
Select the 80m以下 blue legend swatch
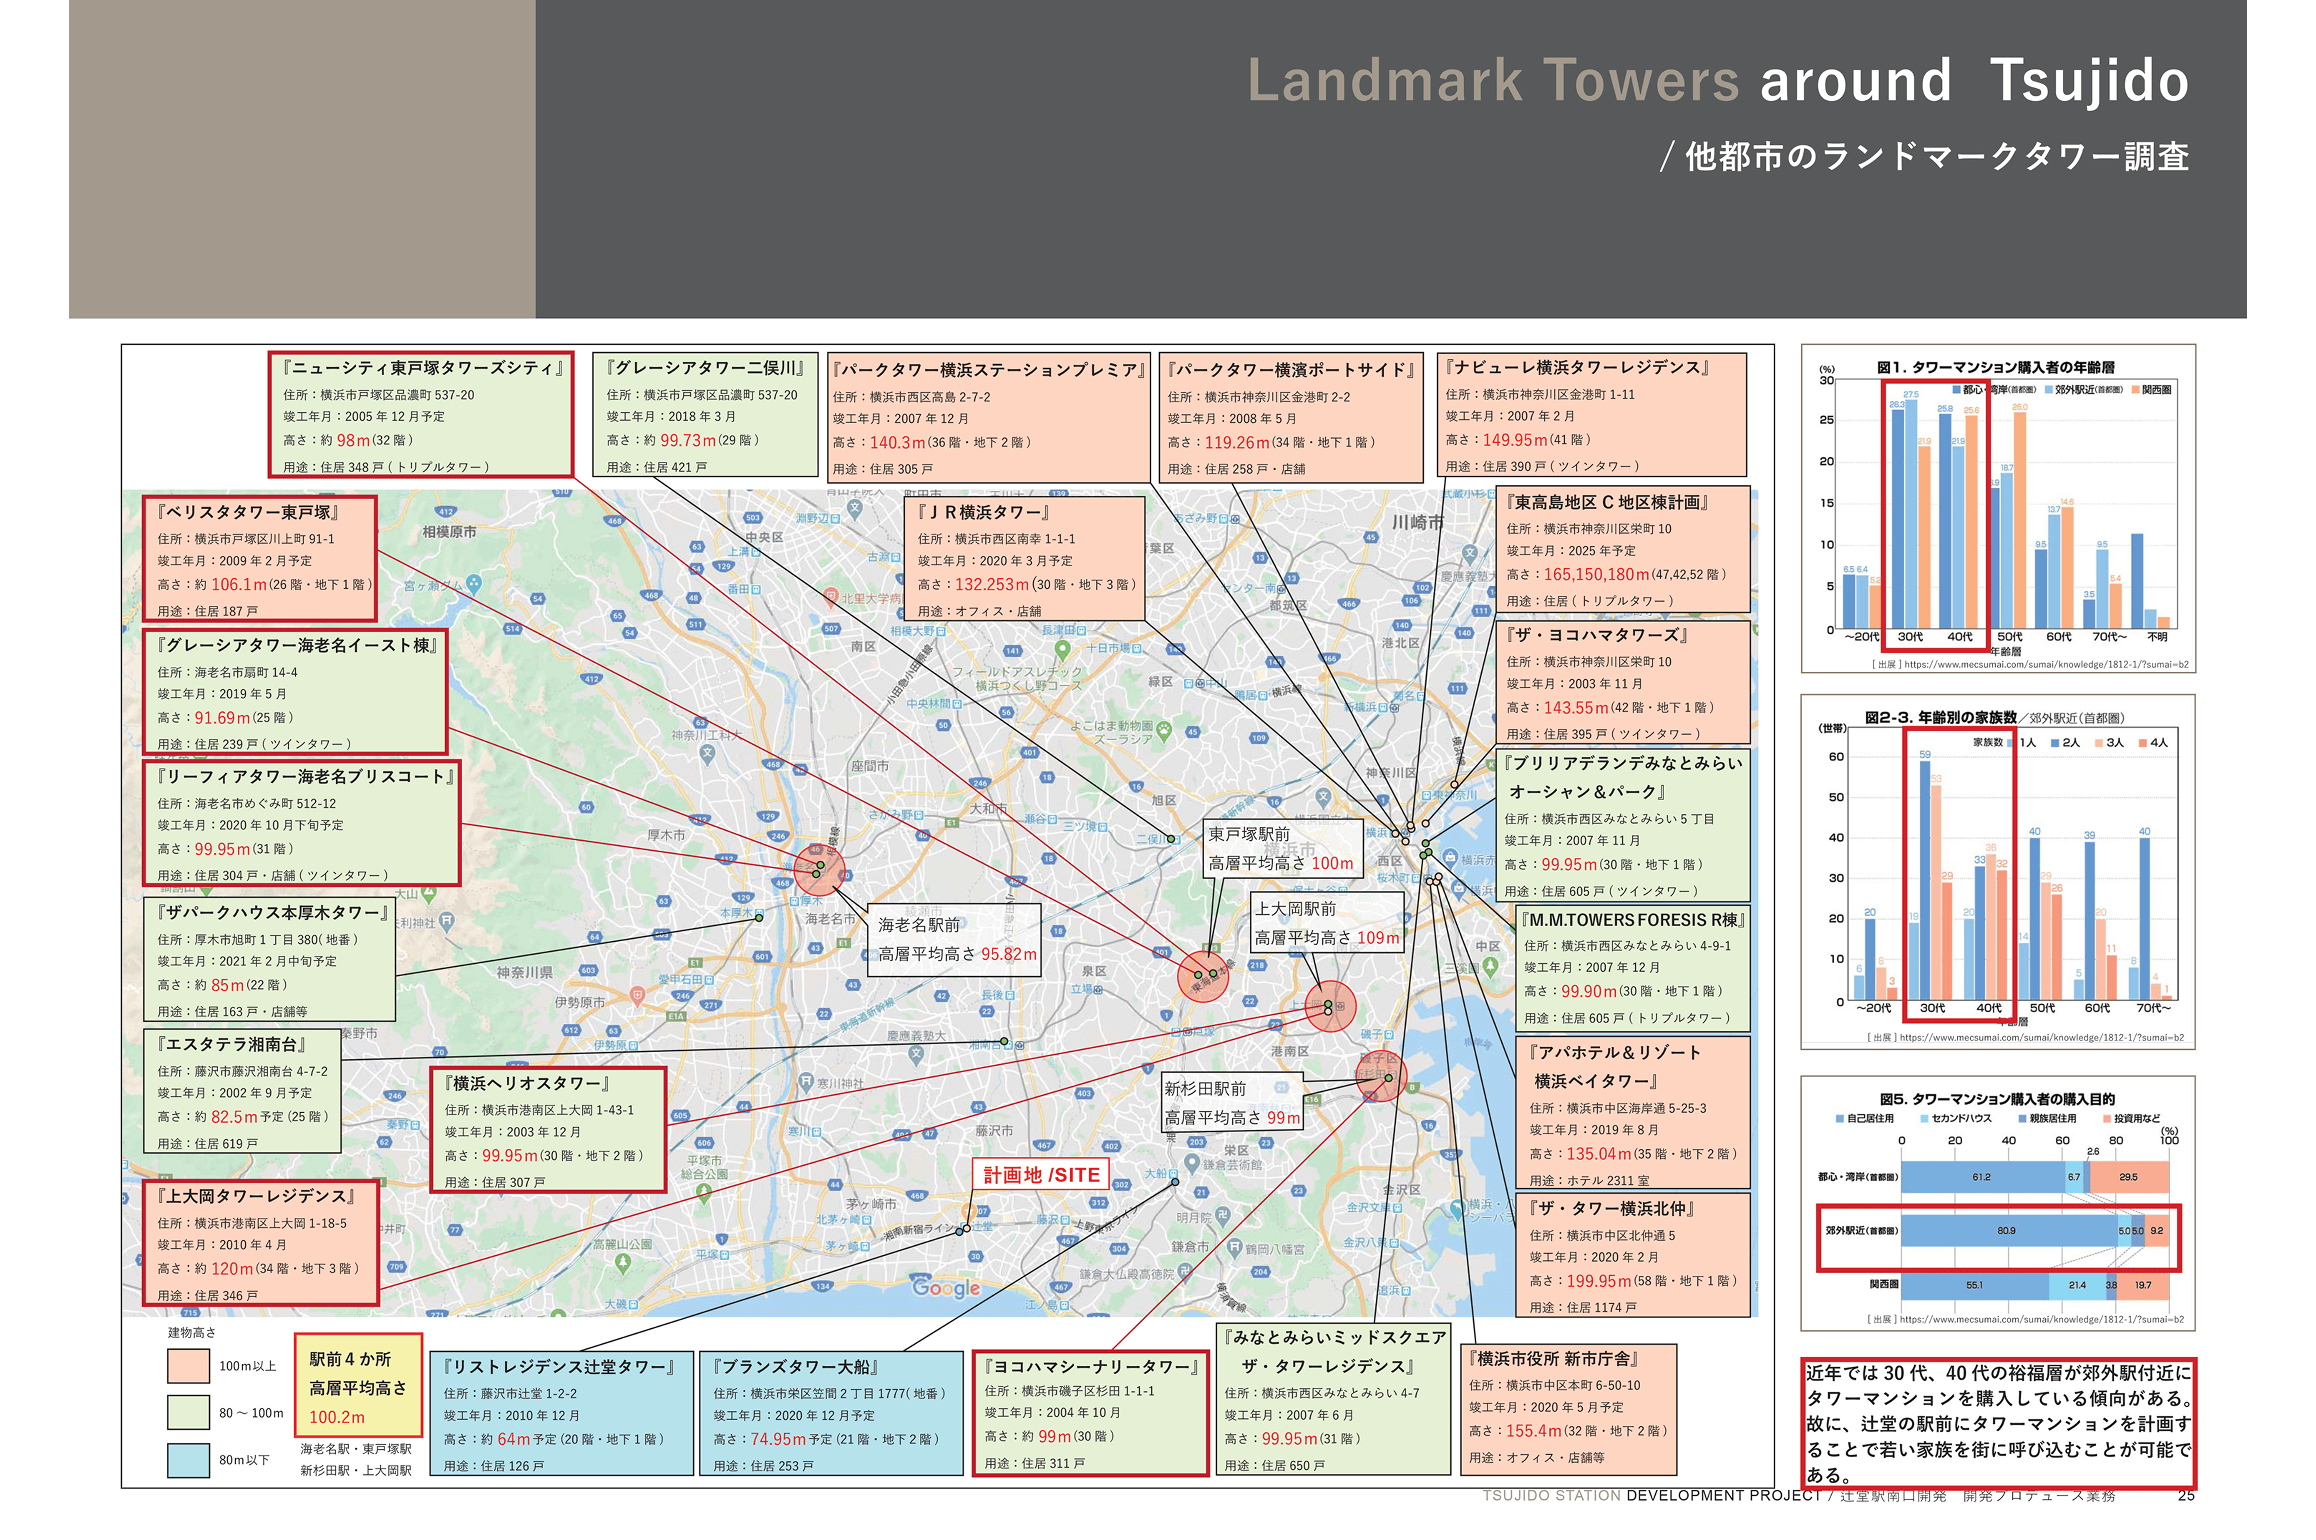pyautogui.click(x=188, y=1460)
